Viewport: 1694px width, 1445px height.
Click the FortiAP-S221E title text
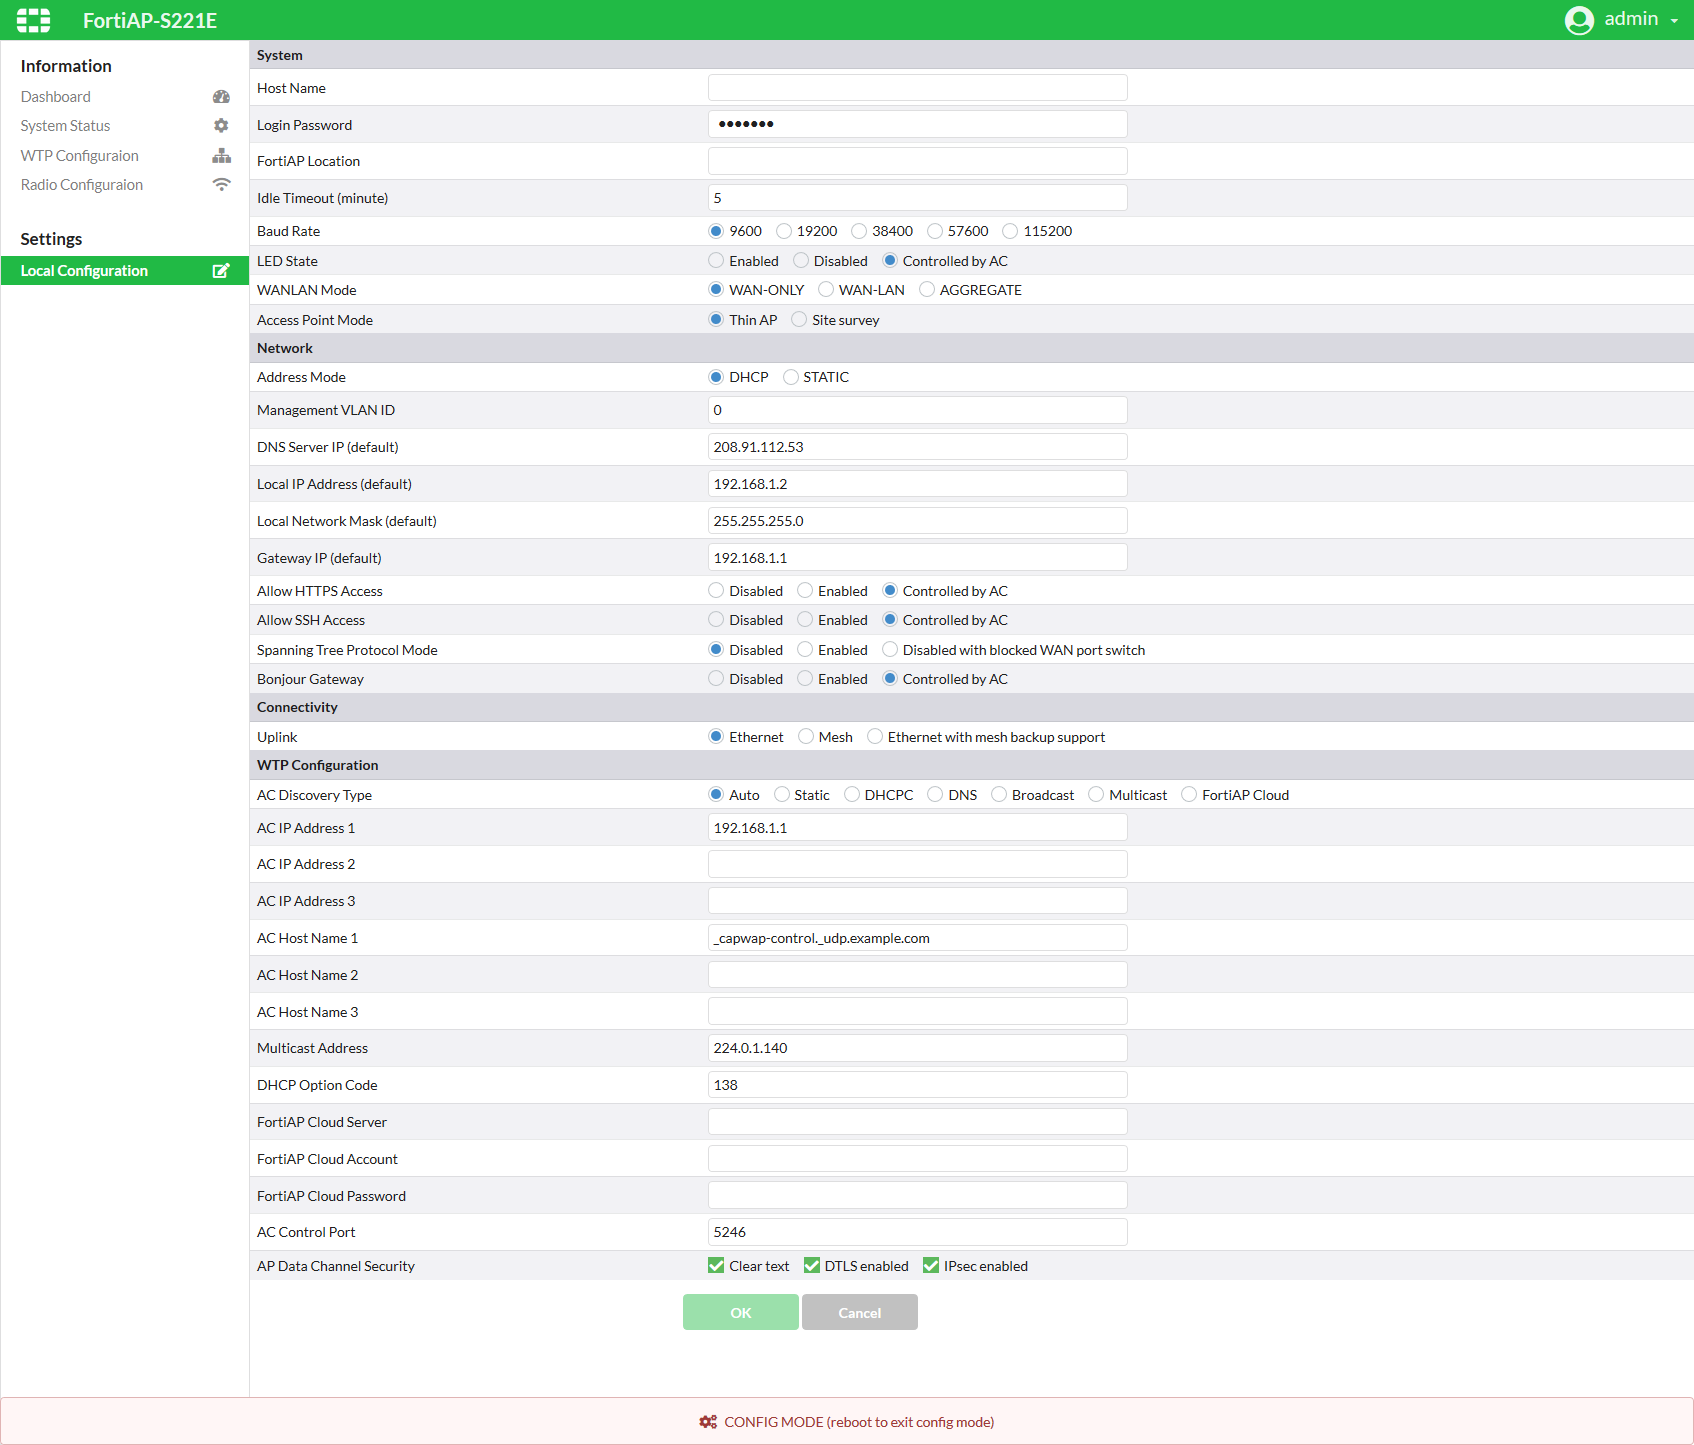point(150,20)
